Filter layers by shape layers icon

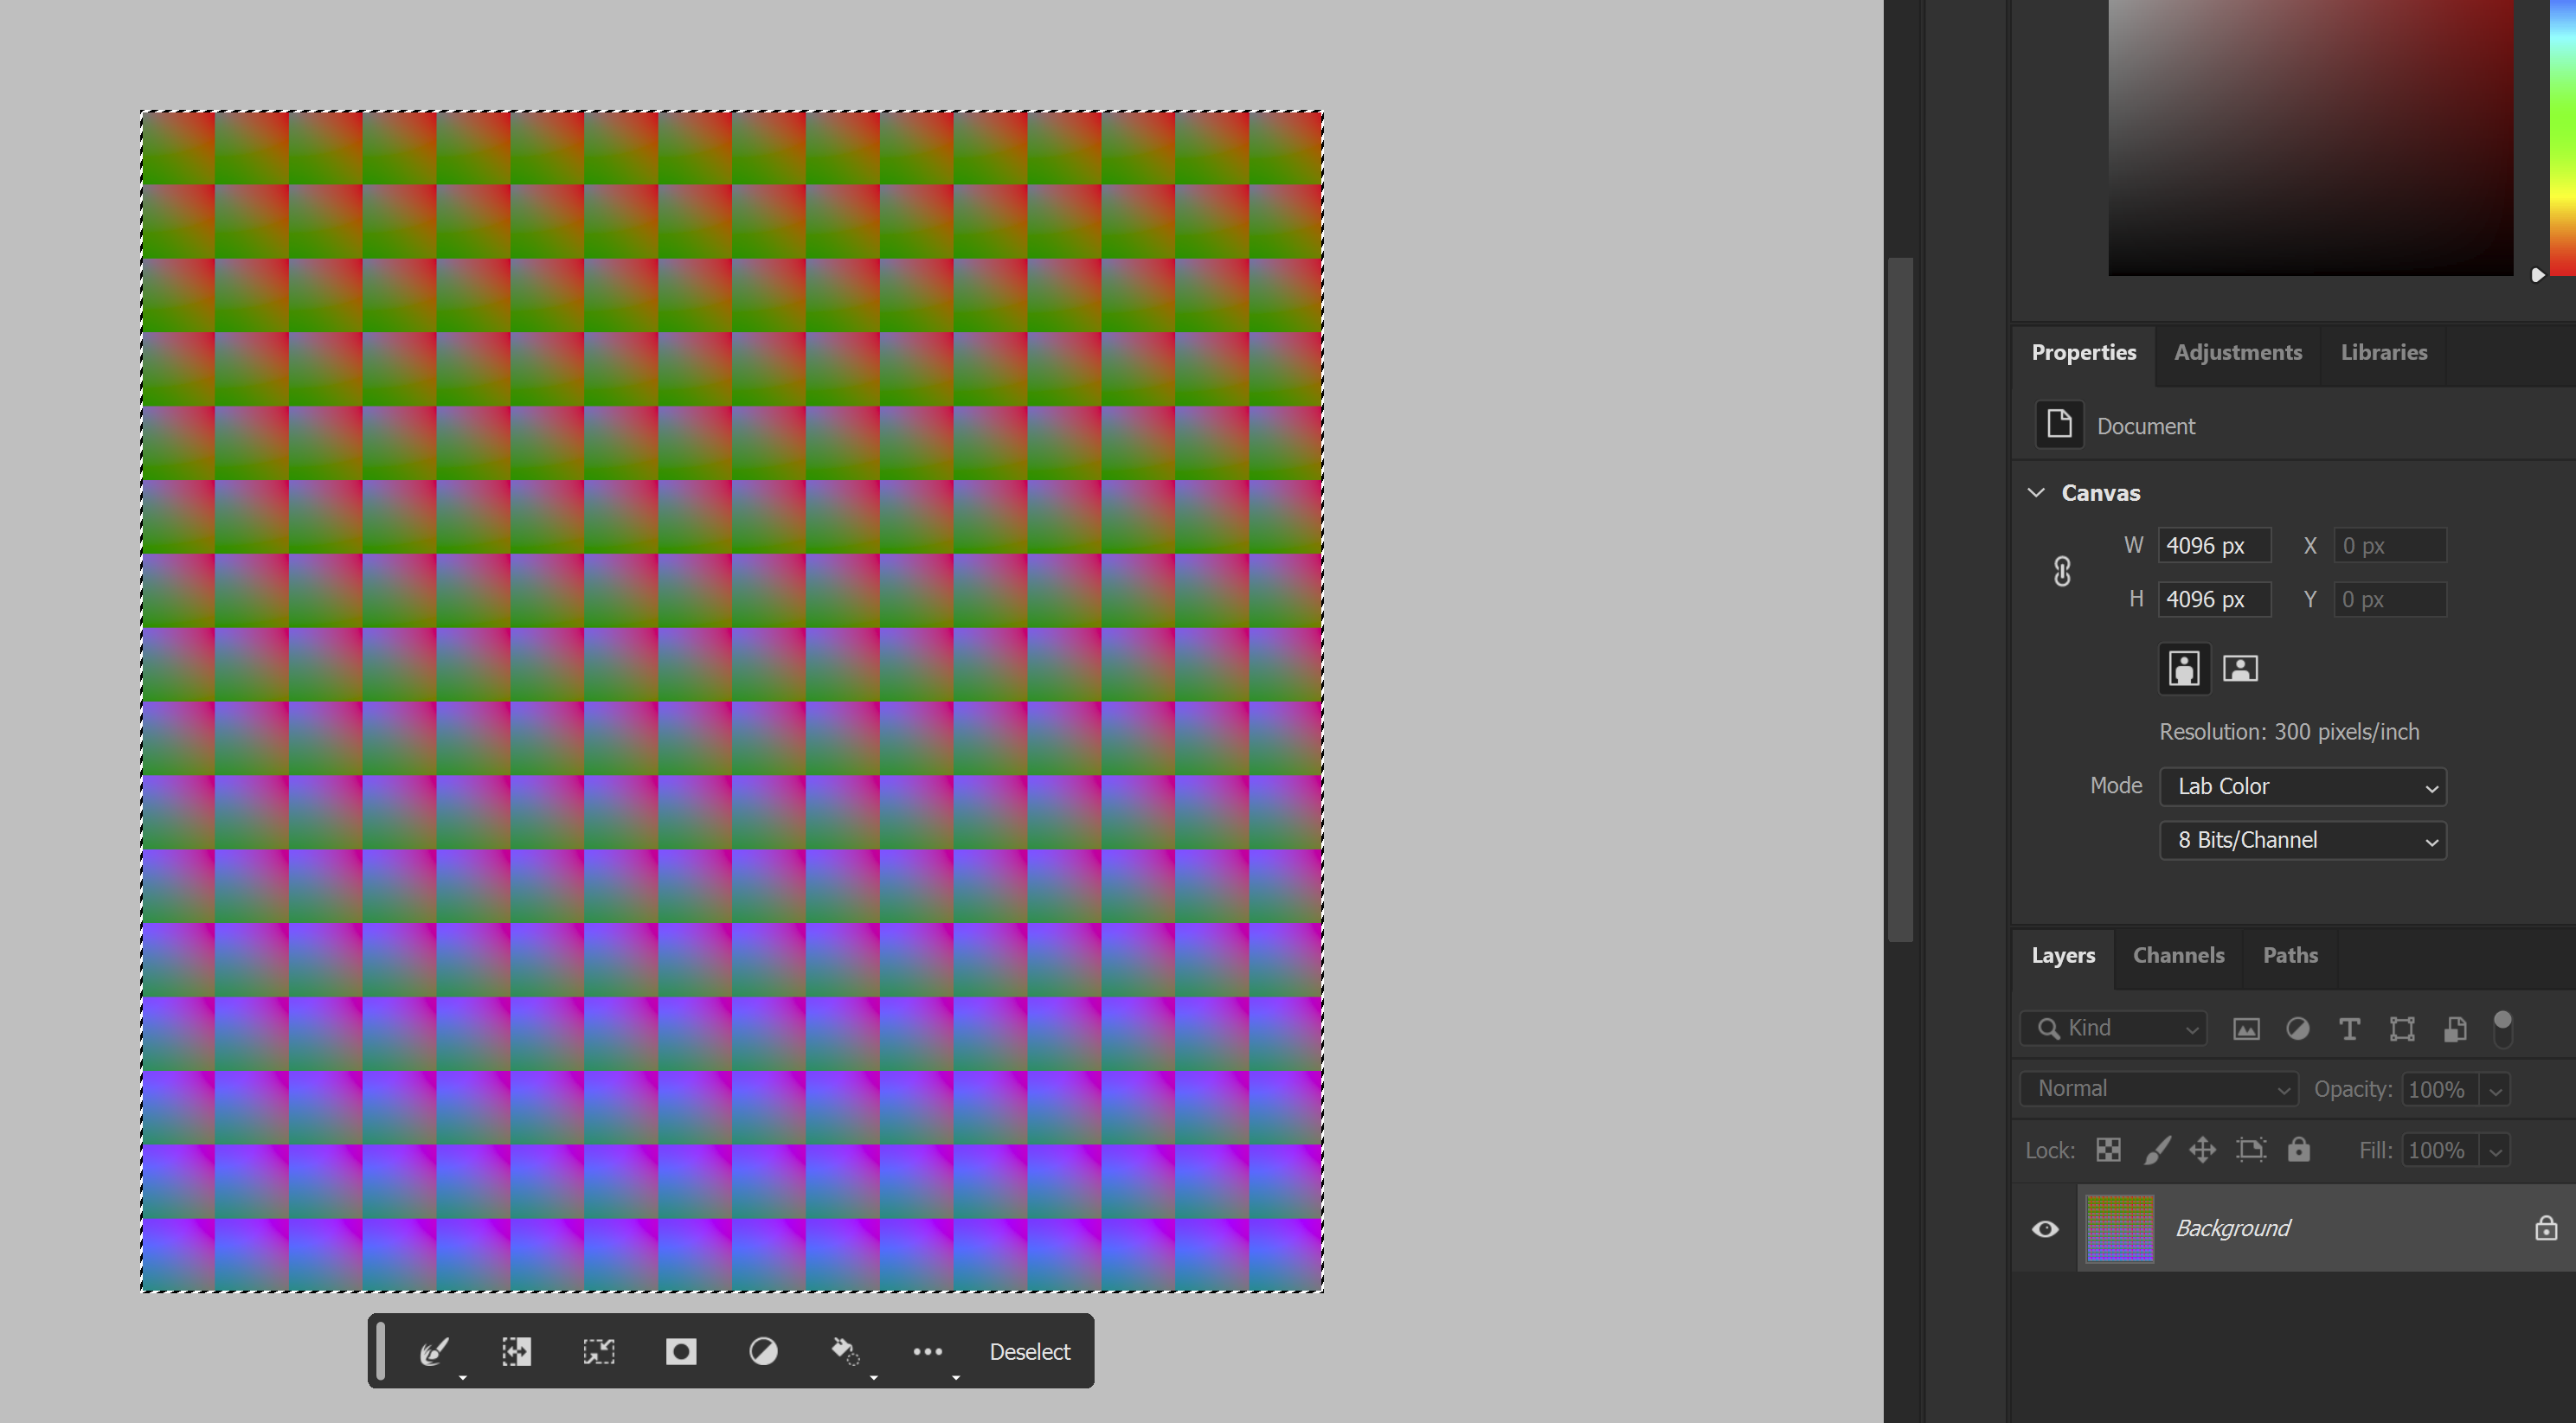click(2401, 1028)
